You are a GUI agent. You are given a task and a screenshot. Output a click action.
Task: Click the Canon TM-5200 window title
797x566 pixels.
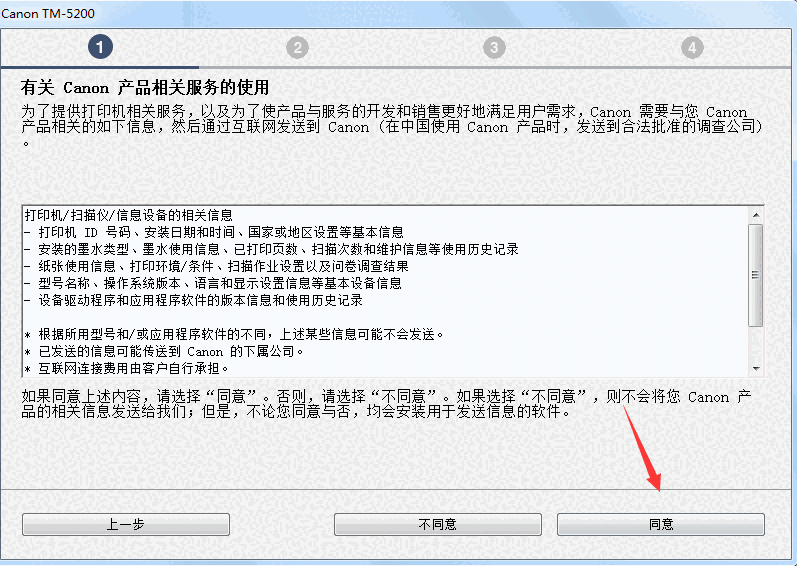(48, 14)
